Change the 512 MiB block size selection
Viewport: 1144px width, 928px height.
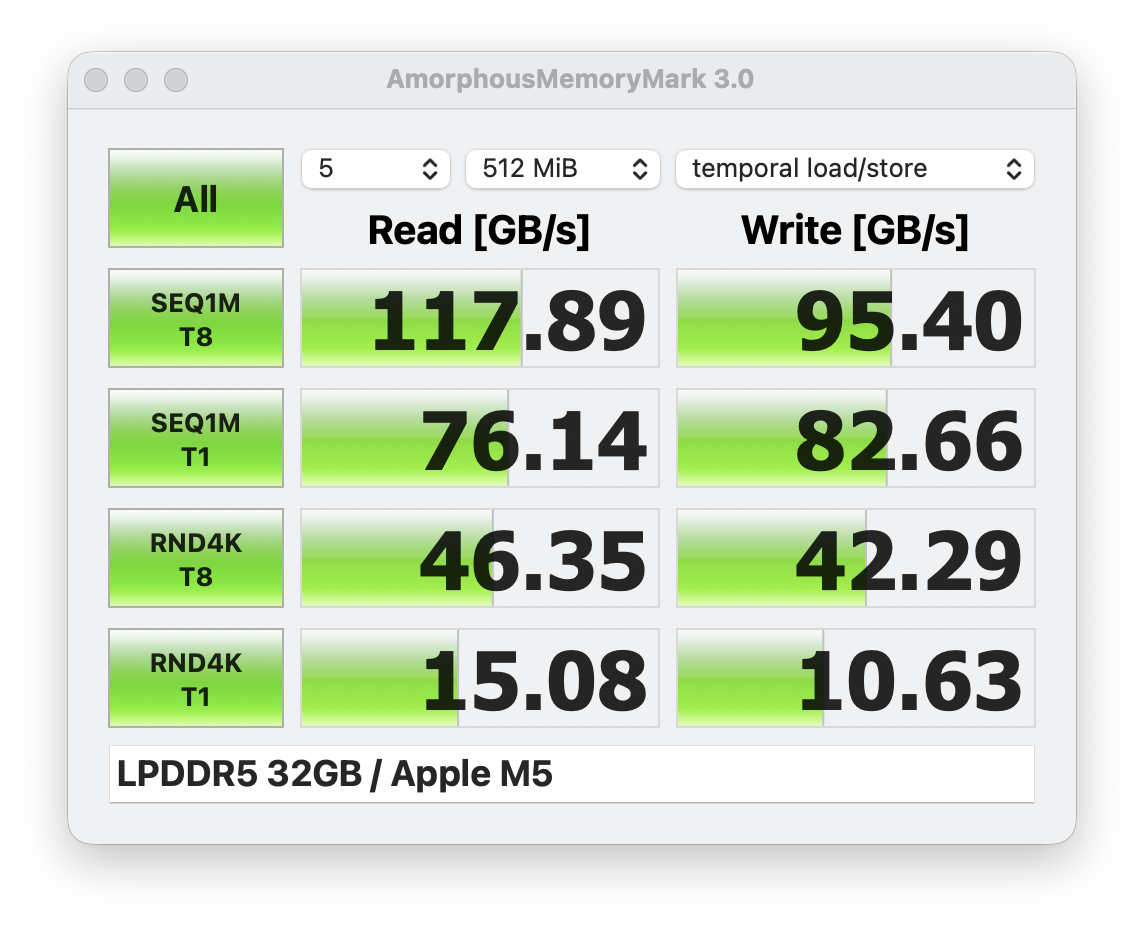[562, 169]
